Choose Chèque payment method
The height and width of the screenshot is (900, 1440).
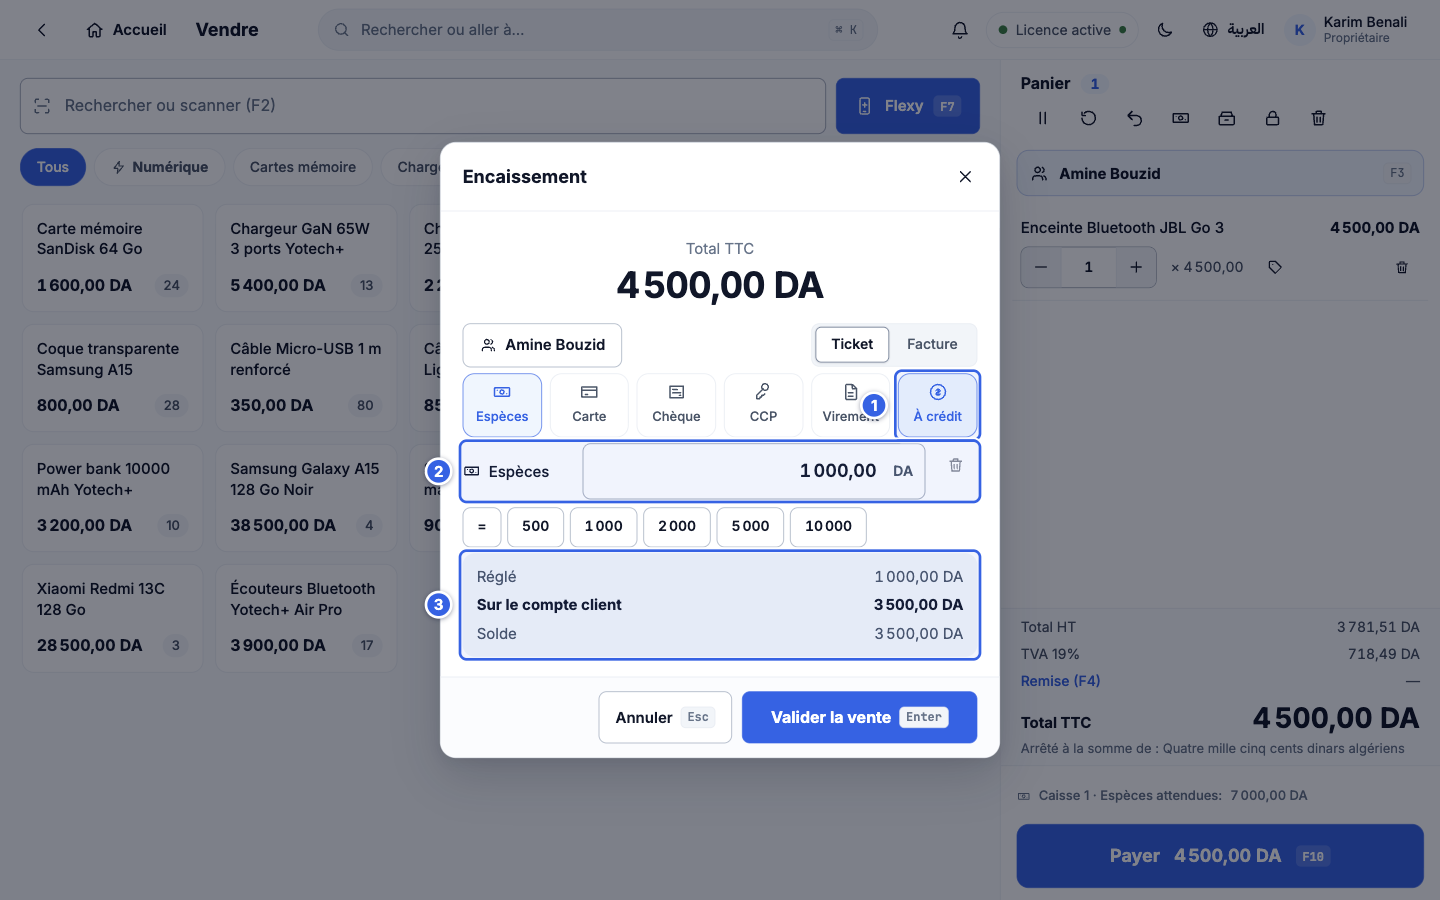[676, 405]
